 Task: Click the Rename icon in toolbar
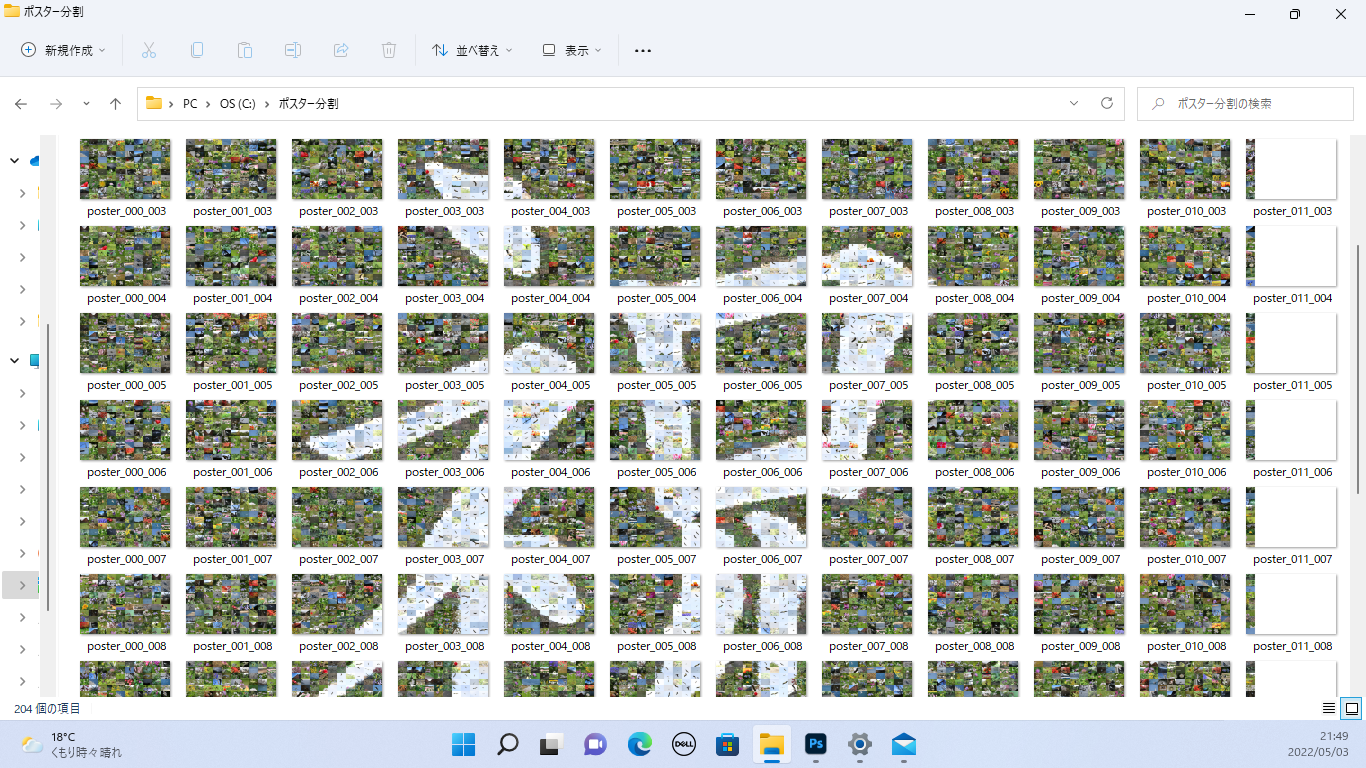293,50
